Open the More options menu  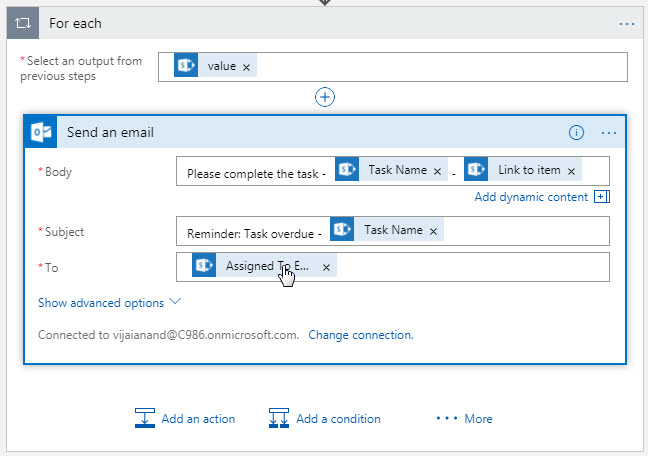465,419
